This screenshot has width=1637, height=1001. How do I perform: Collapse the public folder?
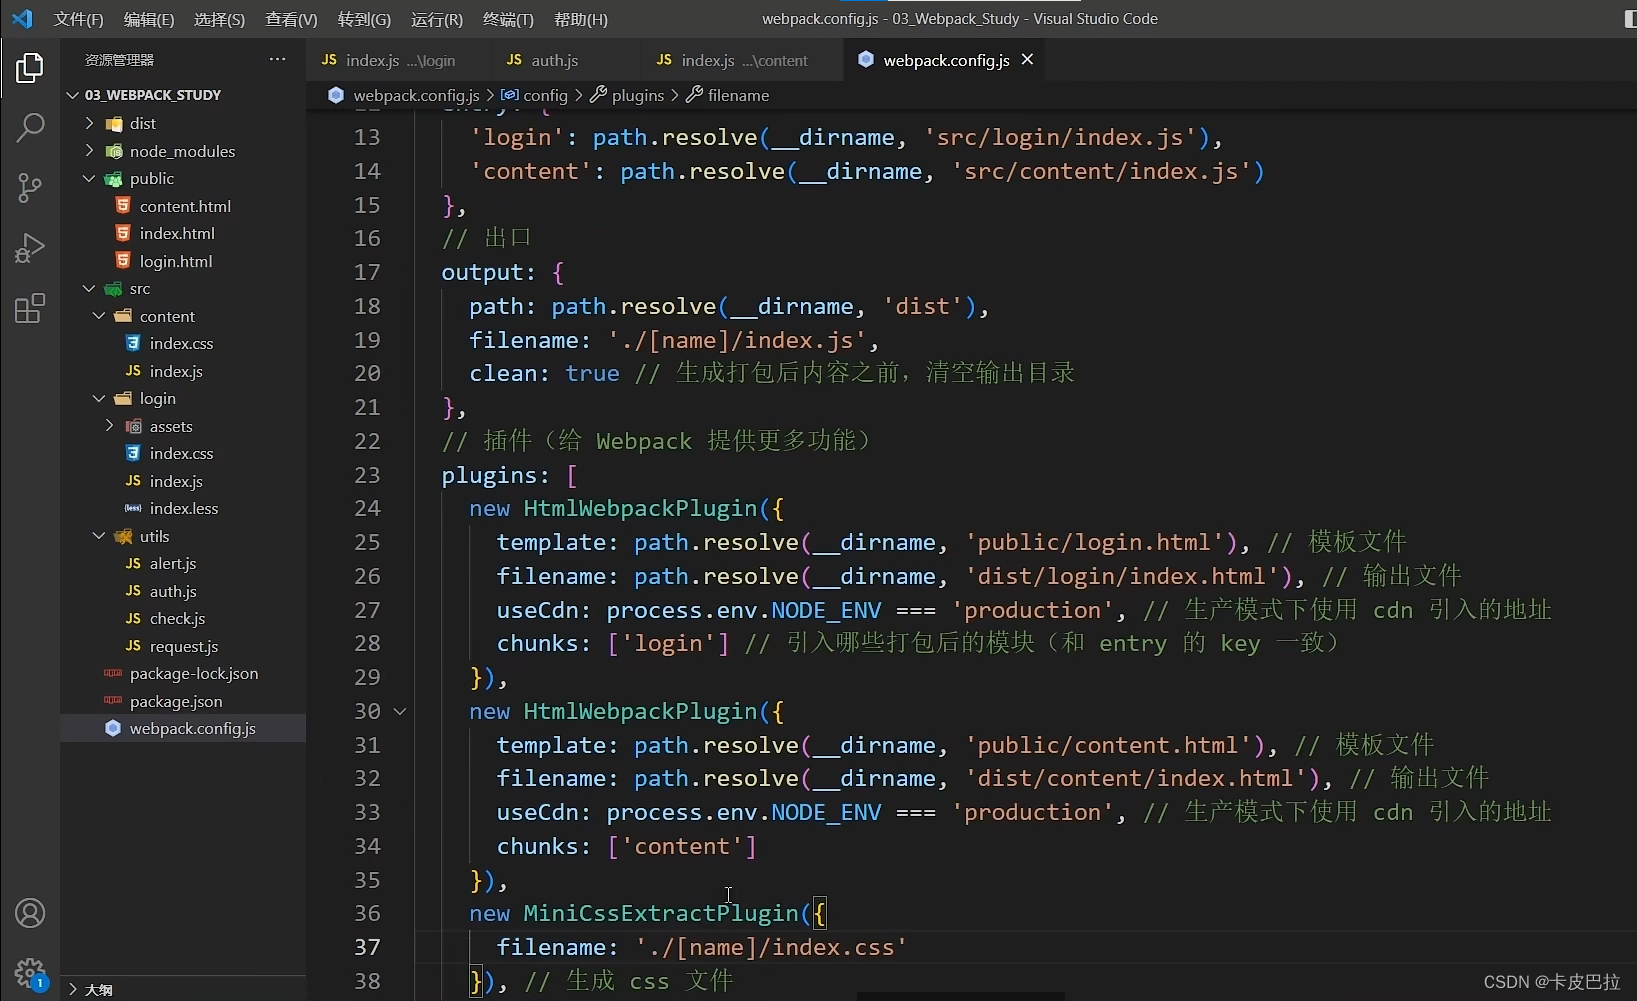[90, 178]
